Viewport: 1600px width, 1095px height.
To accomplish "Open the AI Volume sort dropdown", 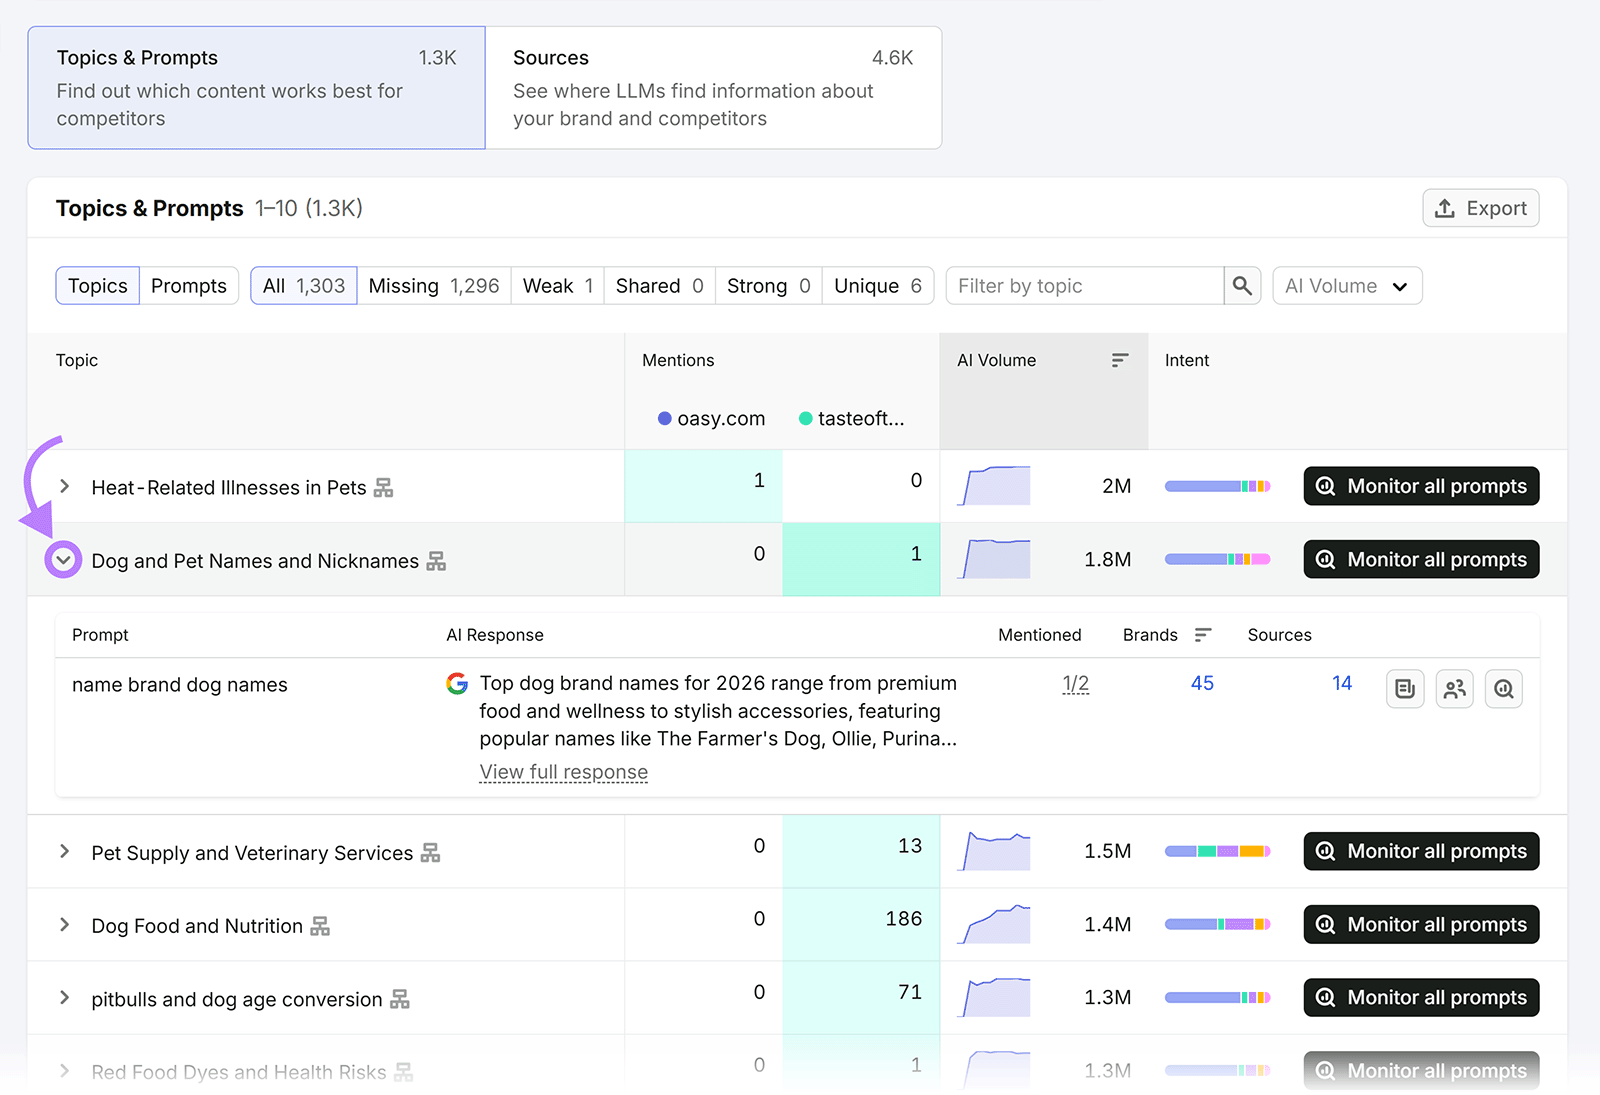I will [x=1347, y=286].
